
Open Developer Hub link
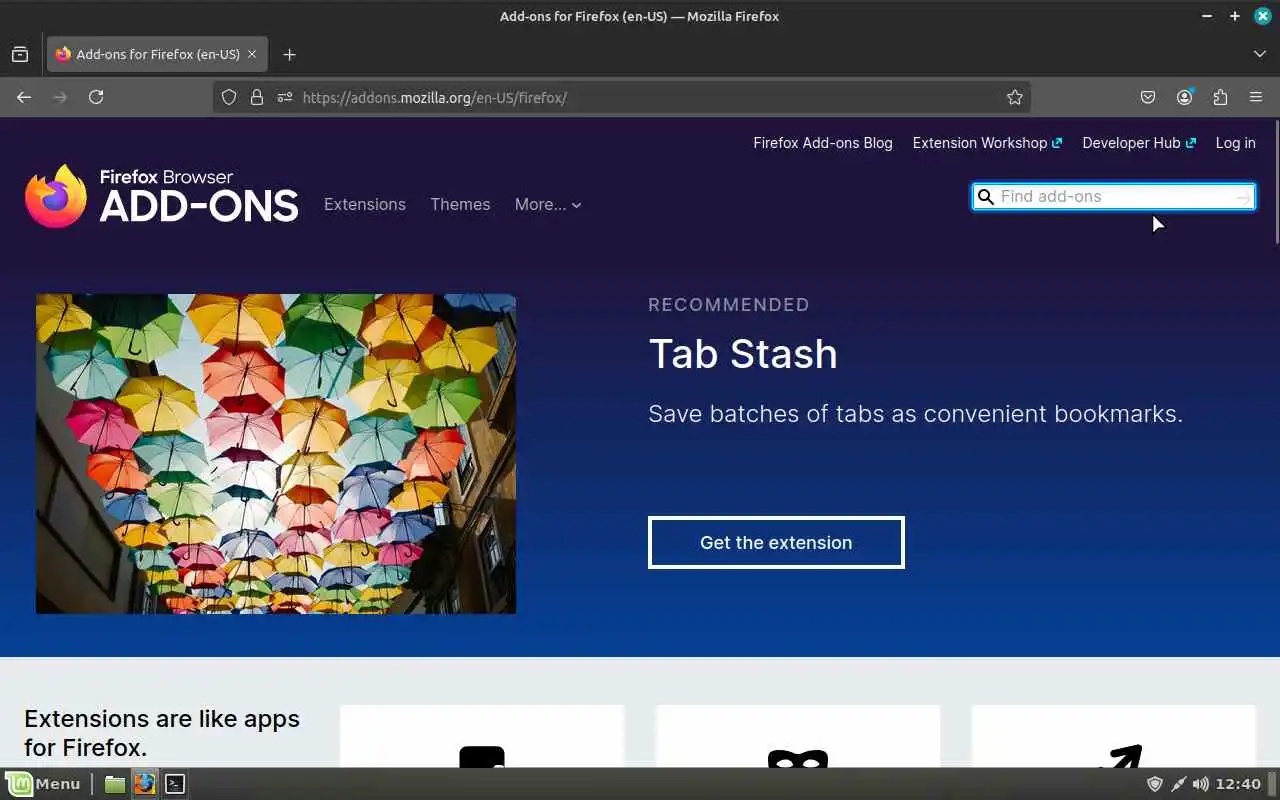pyautogui.click(x=1139, y=143)
